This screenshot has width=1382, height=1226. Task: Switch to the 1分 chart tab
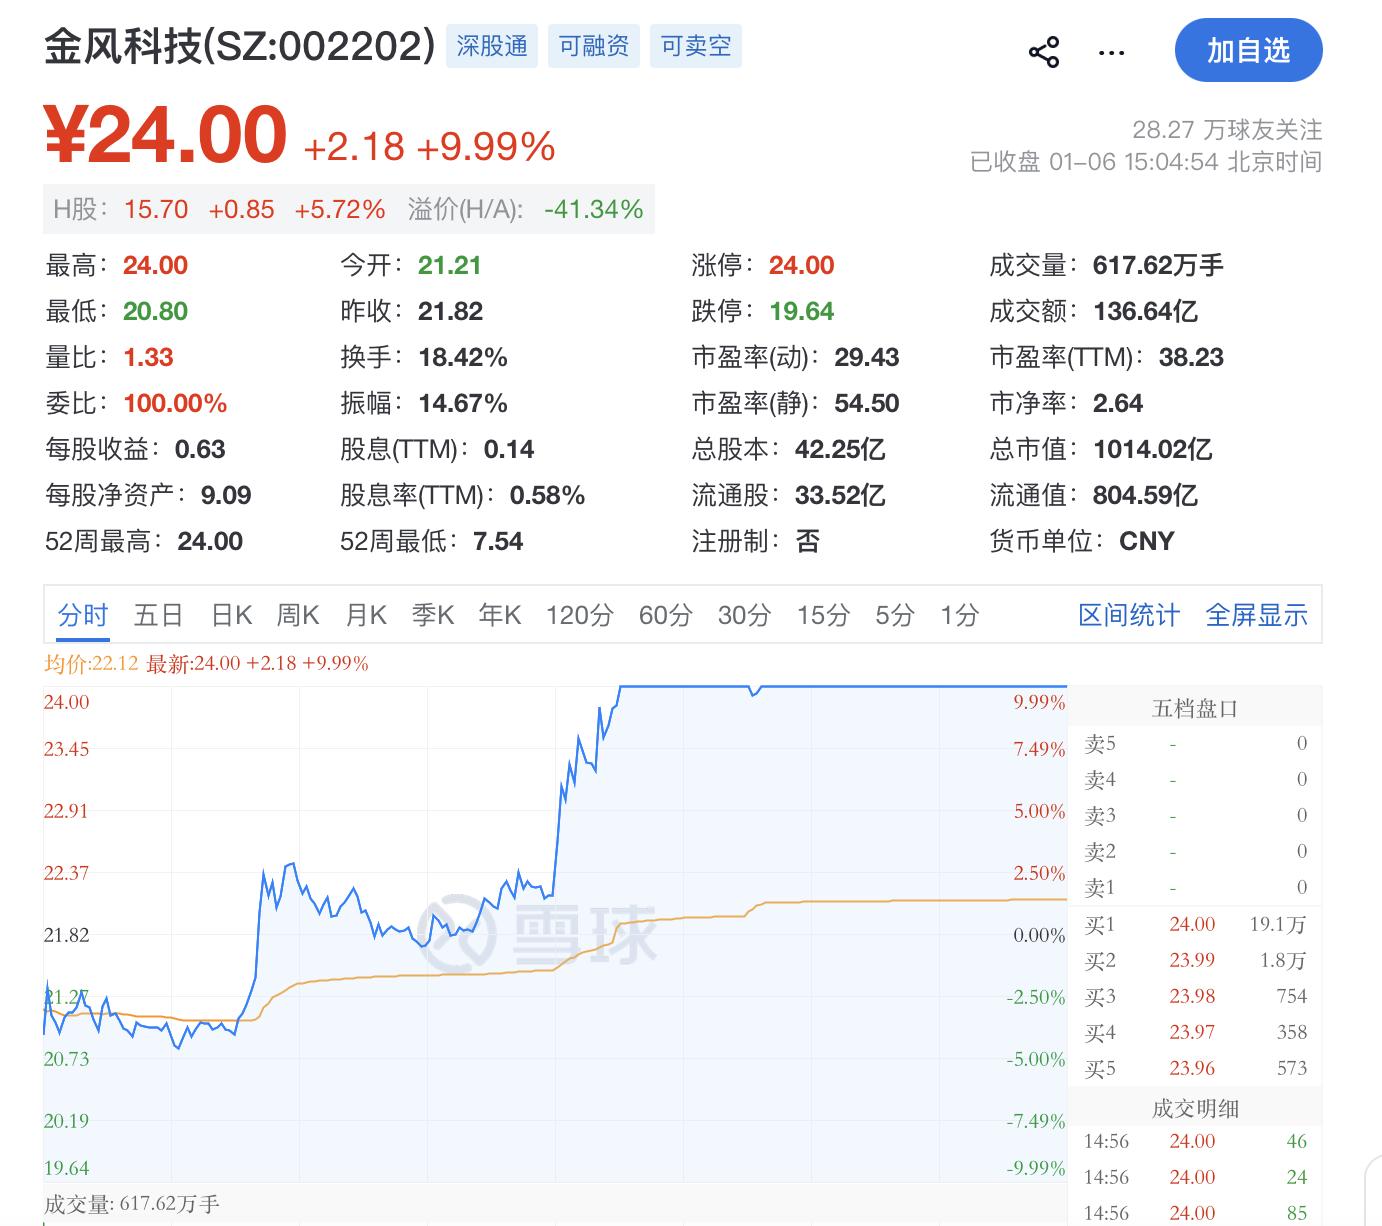960,615
